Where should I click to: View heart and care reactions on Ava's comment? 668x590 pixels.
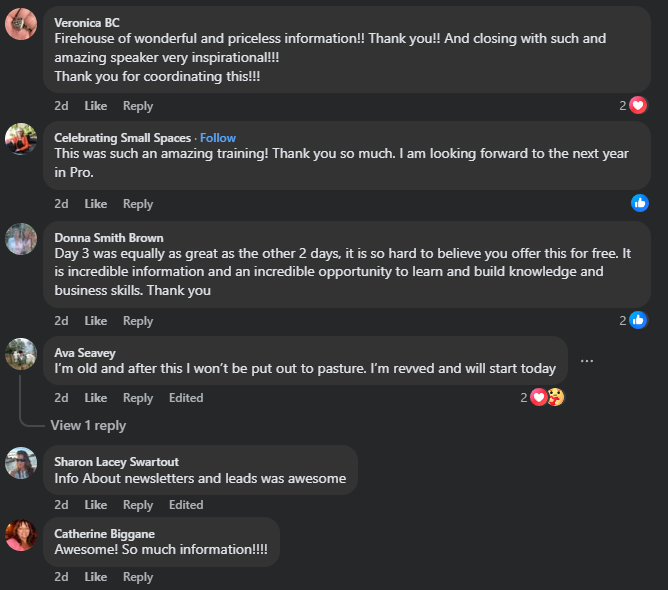(x=547, y=397)
